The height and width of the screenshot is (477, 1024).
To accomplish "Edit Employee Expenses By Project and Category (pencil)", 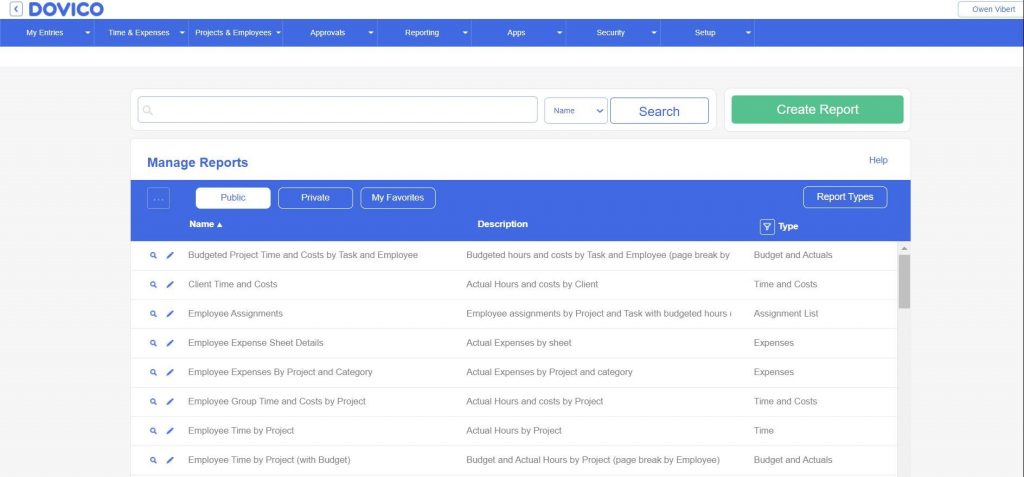I will [170, 372].
